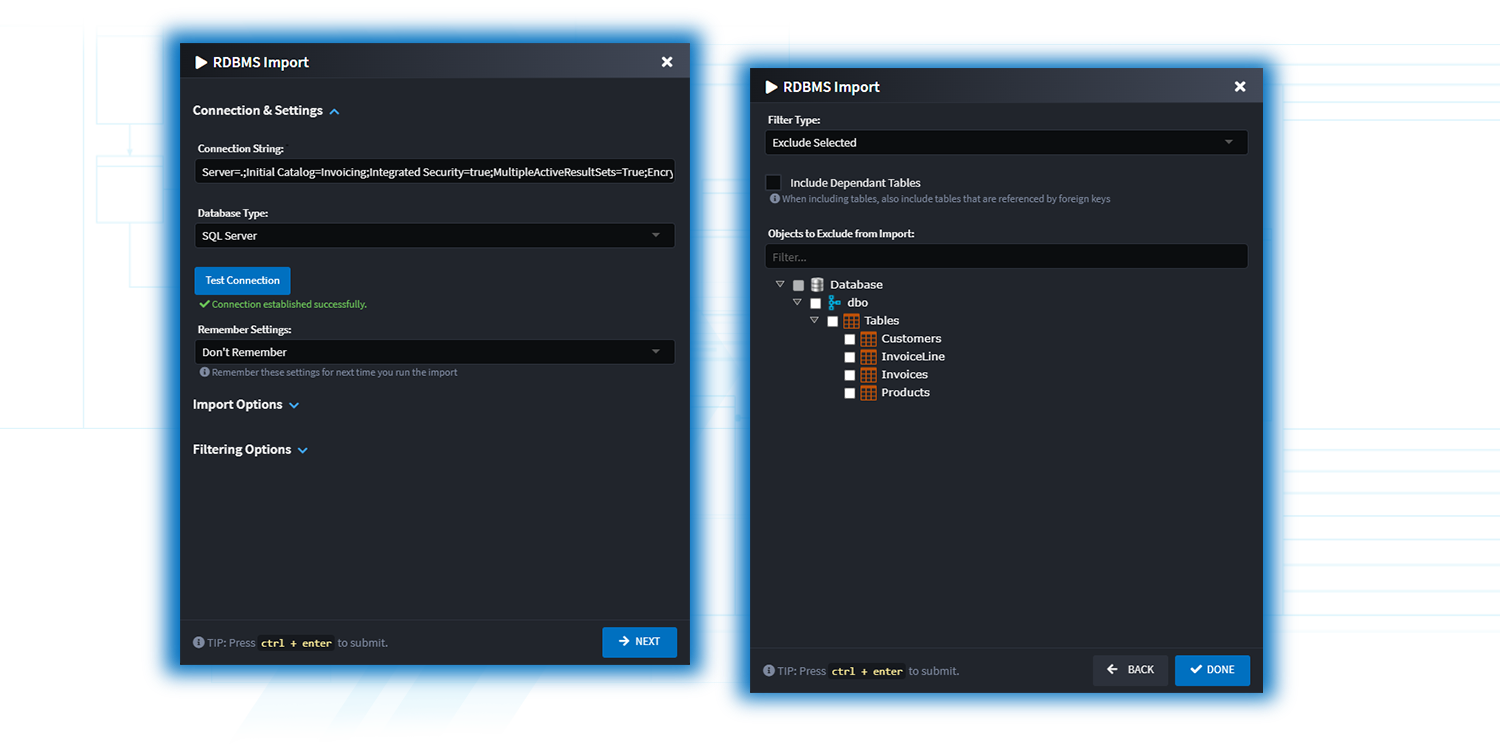The width and height of the screenshot is (1500, 750).
Task: Enable the Include Dependant Tables checkbox
Action: (773, 183)
